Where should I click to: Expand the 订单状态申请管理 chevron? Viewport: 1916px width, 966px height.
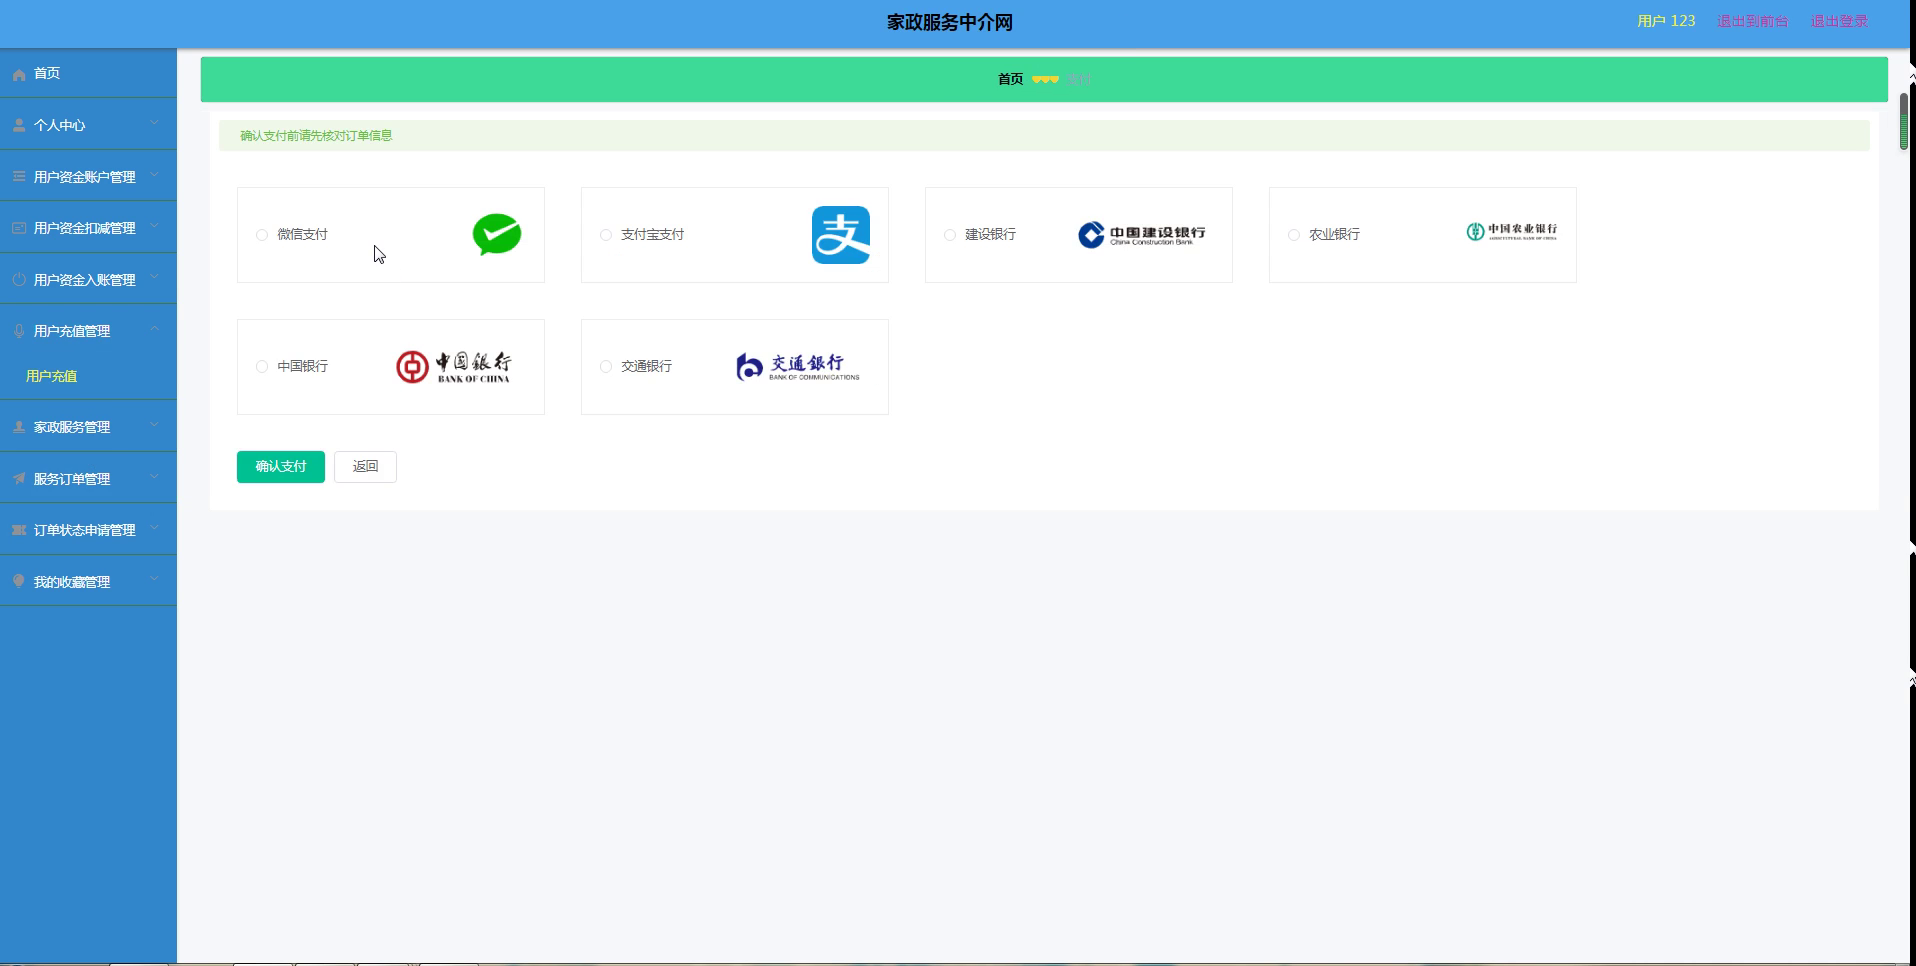coord(154,528)
